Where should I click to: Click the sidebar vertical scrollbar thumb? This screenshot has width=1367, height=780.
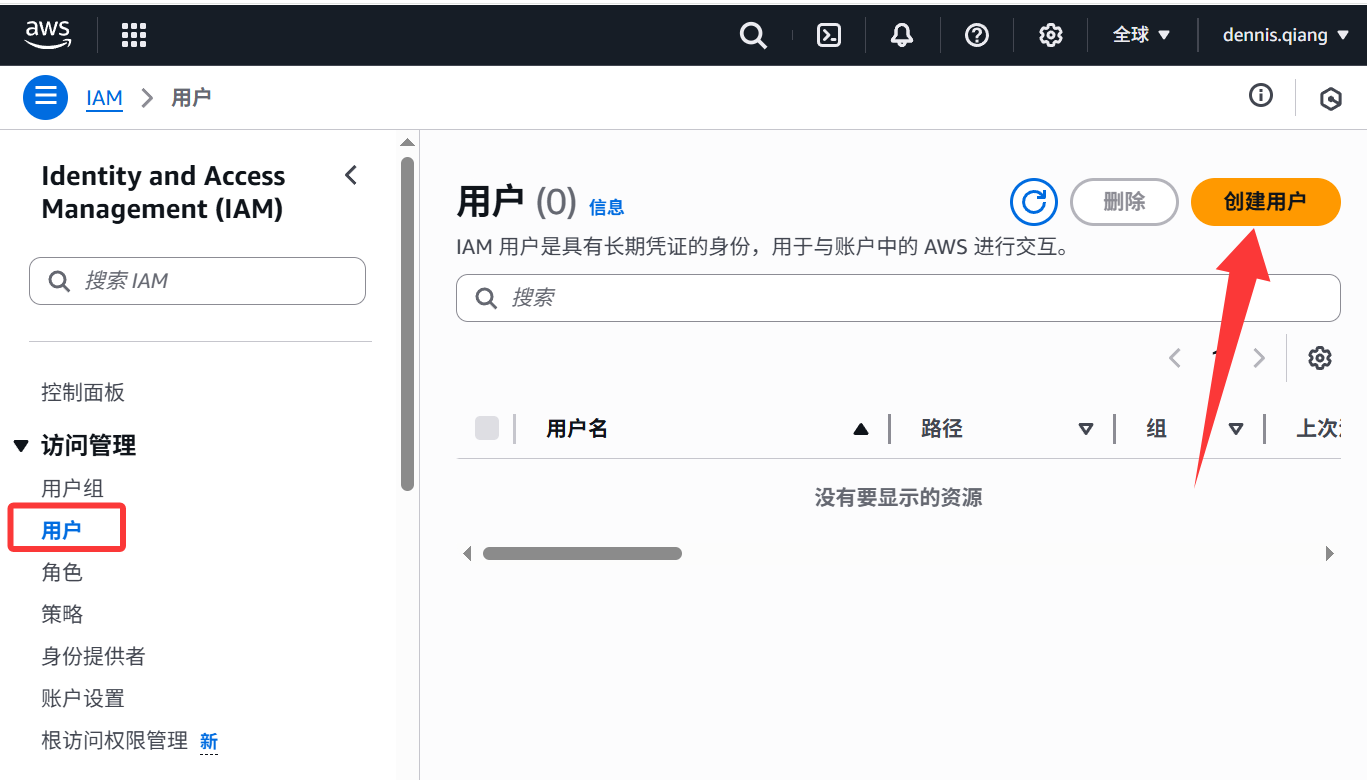point(407,323)
